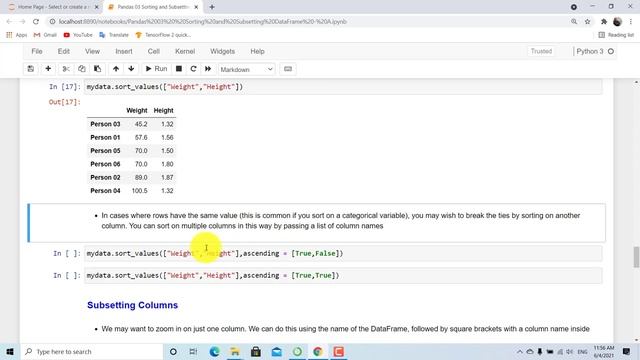640x360 pixels.
Task: Open Microsoft Edge from taskbar
Action: [x=214, y=351]
